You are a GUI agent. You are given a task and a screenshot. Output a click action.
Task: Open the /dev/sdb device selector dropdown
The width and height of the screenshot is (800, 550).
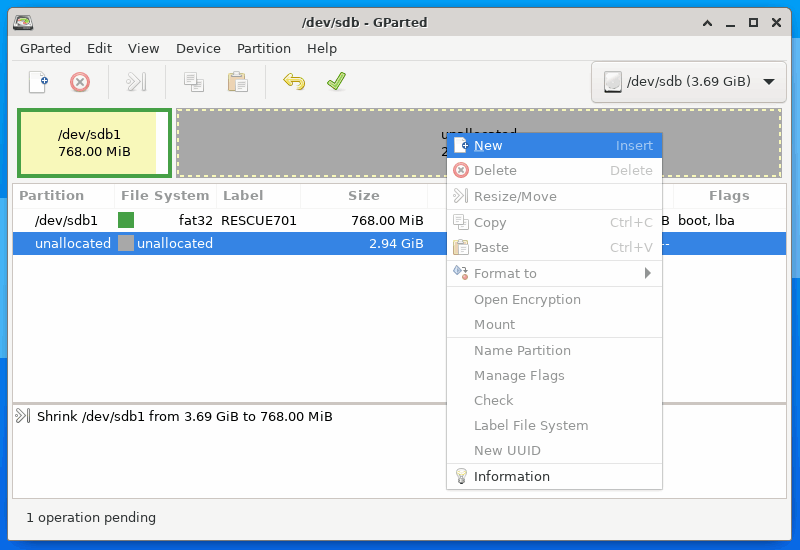(689, 82)
